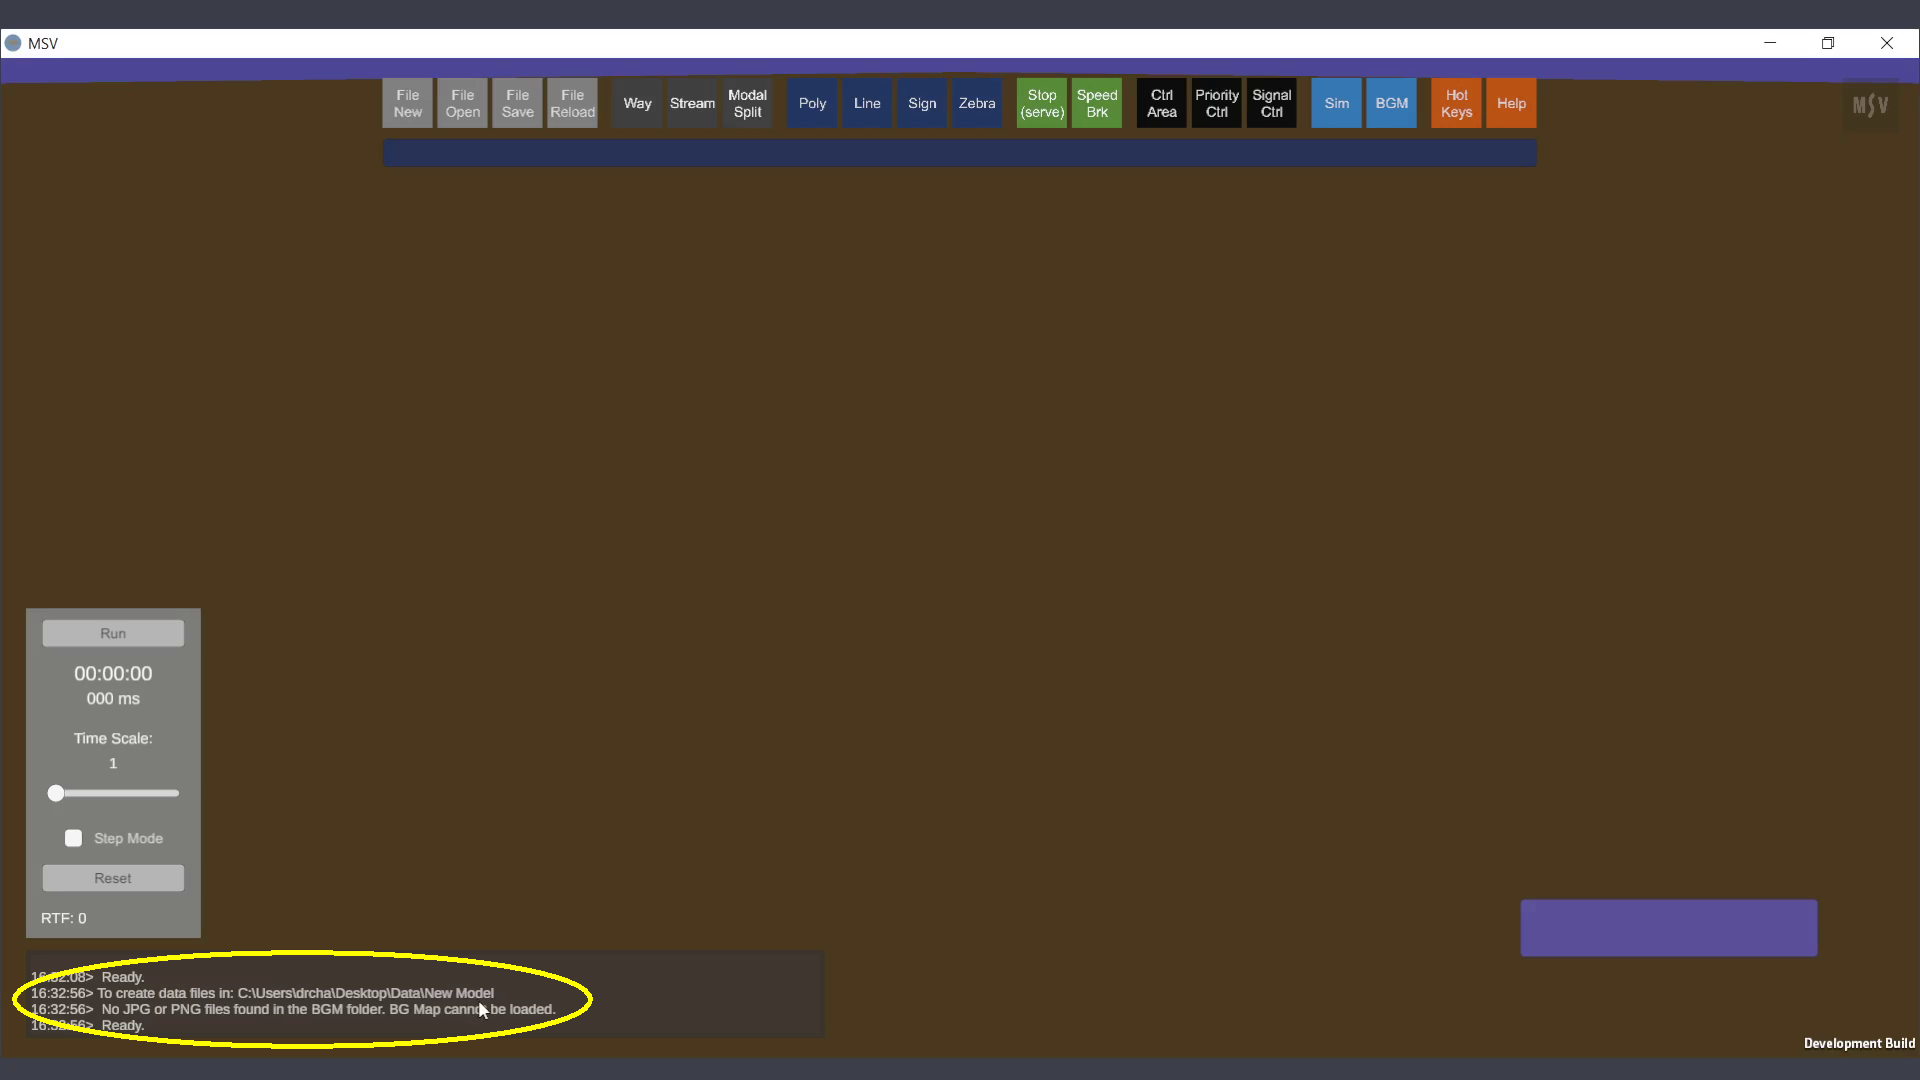Open the Signal Ctrl tool
The image size is (1920, 1080).
click(x=1271, y=103)
